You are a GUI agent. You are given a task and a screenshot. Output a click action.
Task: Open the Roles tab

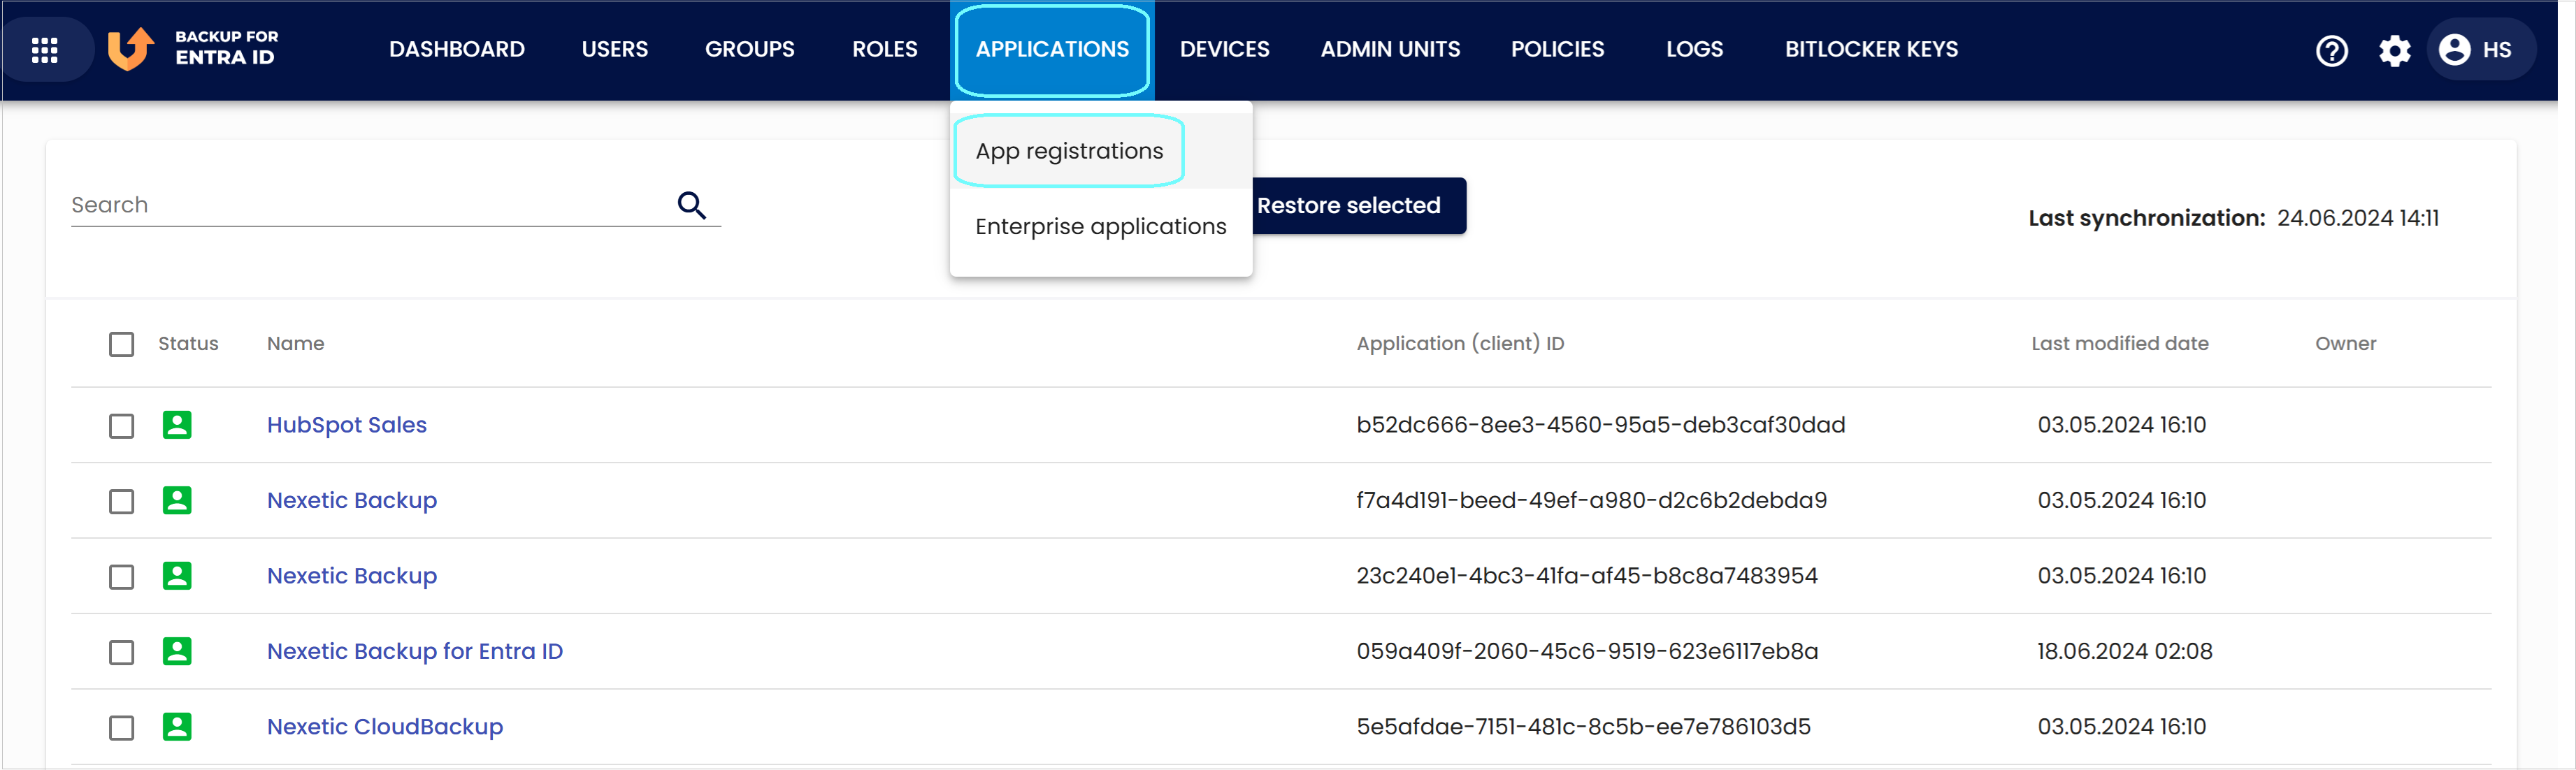click(885, 49)
